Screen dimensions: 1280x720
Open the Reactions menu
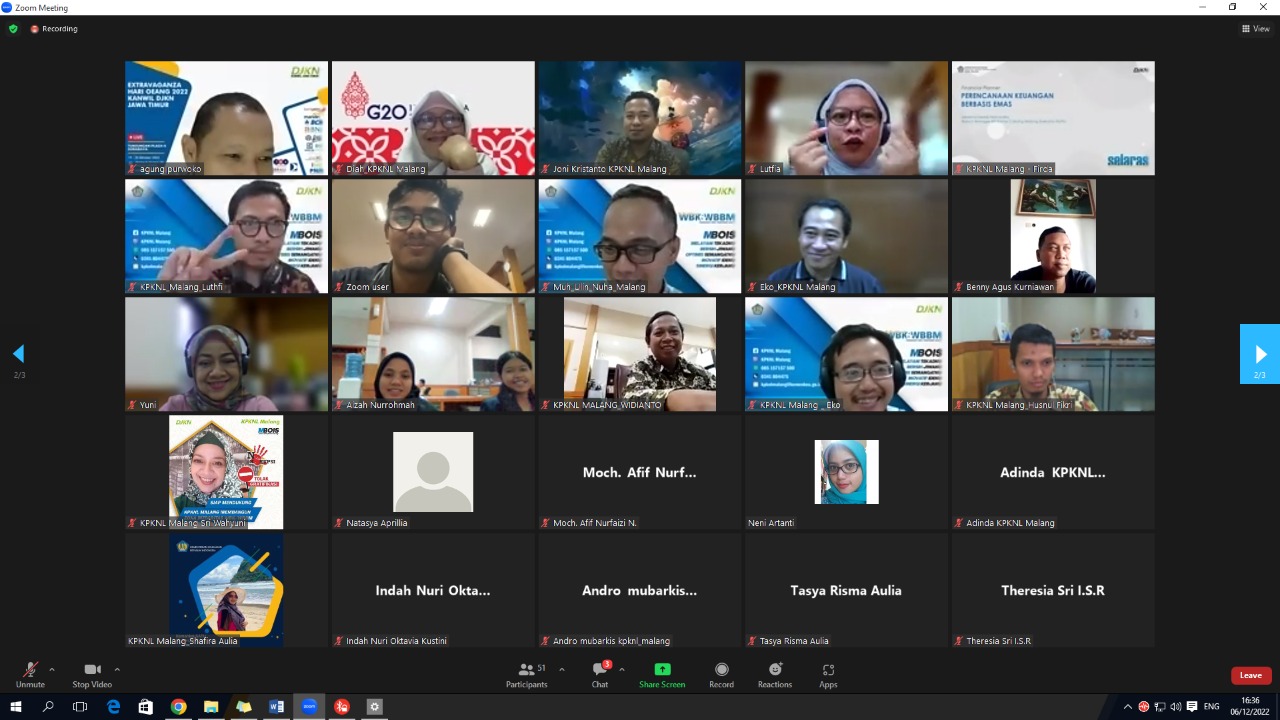coord(775,675)
